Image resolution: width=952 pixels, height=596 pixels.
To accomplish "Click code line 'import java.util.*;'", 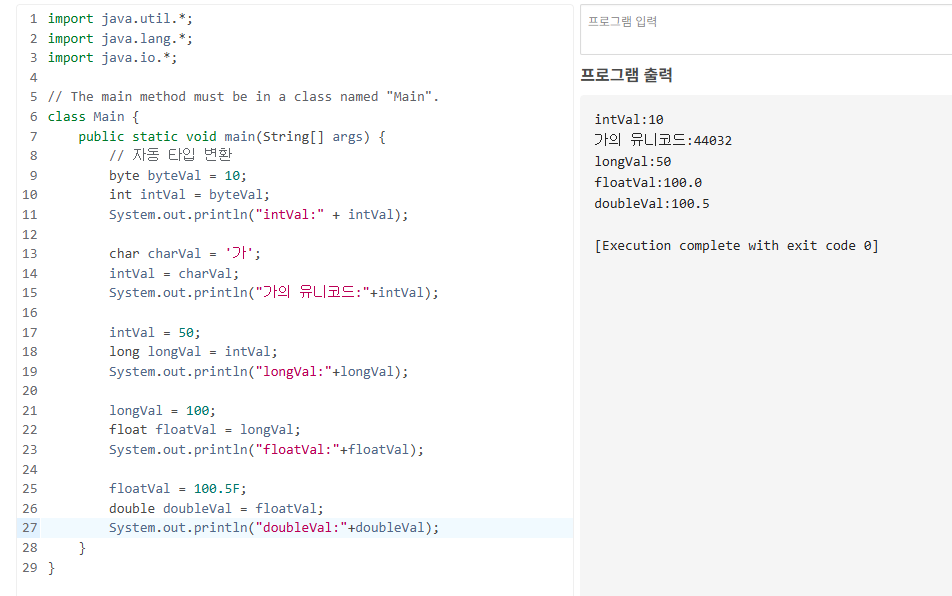I will coord(120,19).
